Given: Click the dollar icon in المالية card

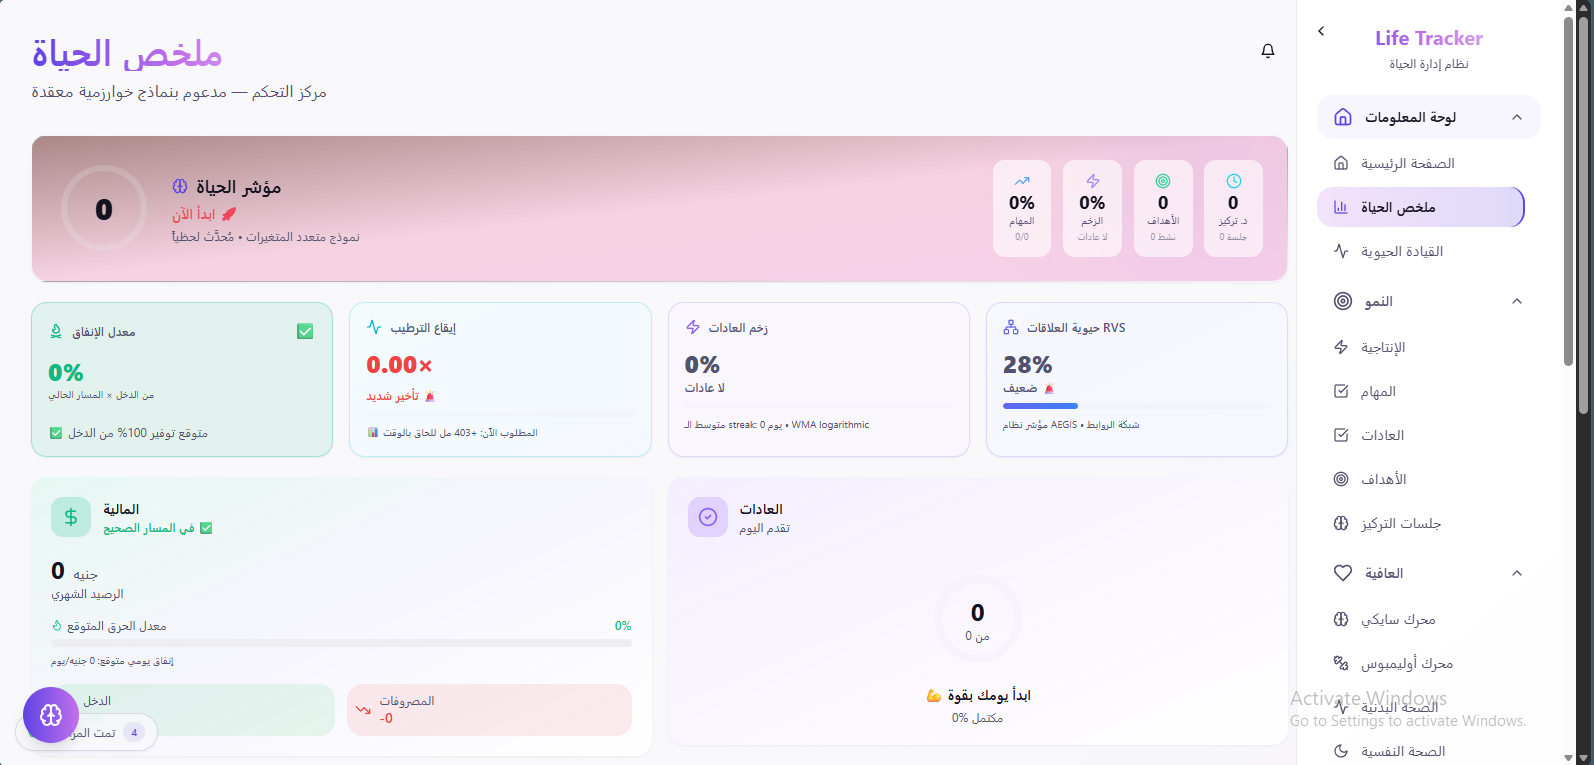Looking at the screenshot, I should 71,517.
